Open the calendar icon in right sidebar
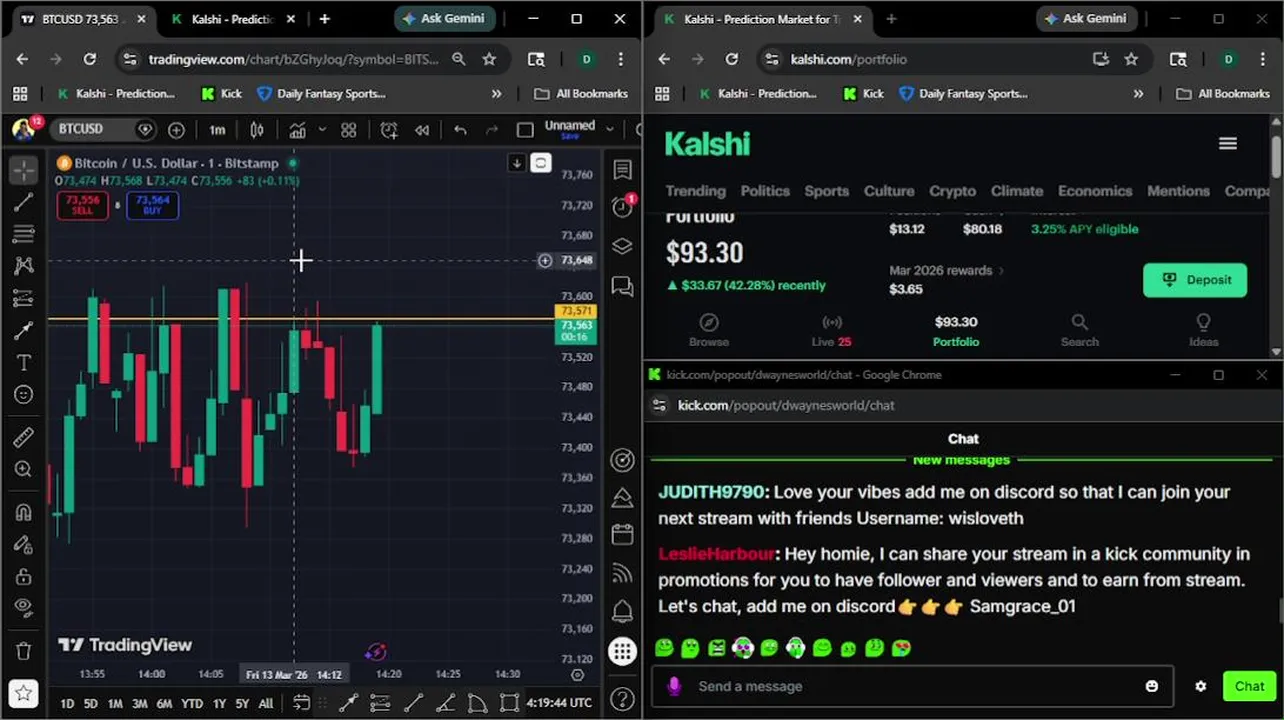Viewport: 1284px width, 720px height. pos(622,535)
